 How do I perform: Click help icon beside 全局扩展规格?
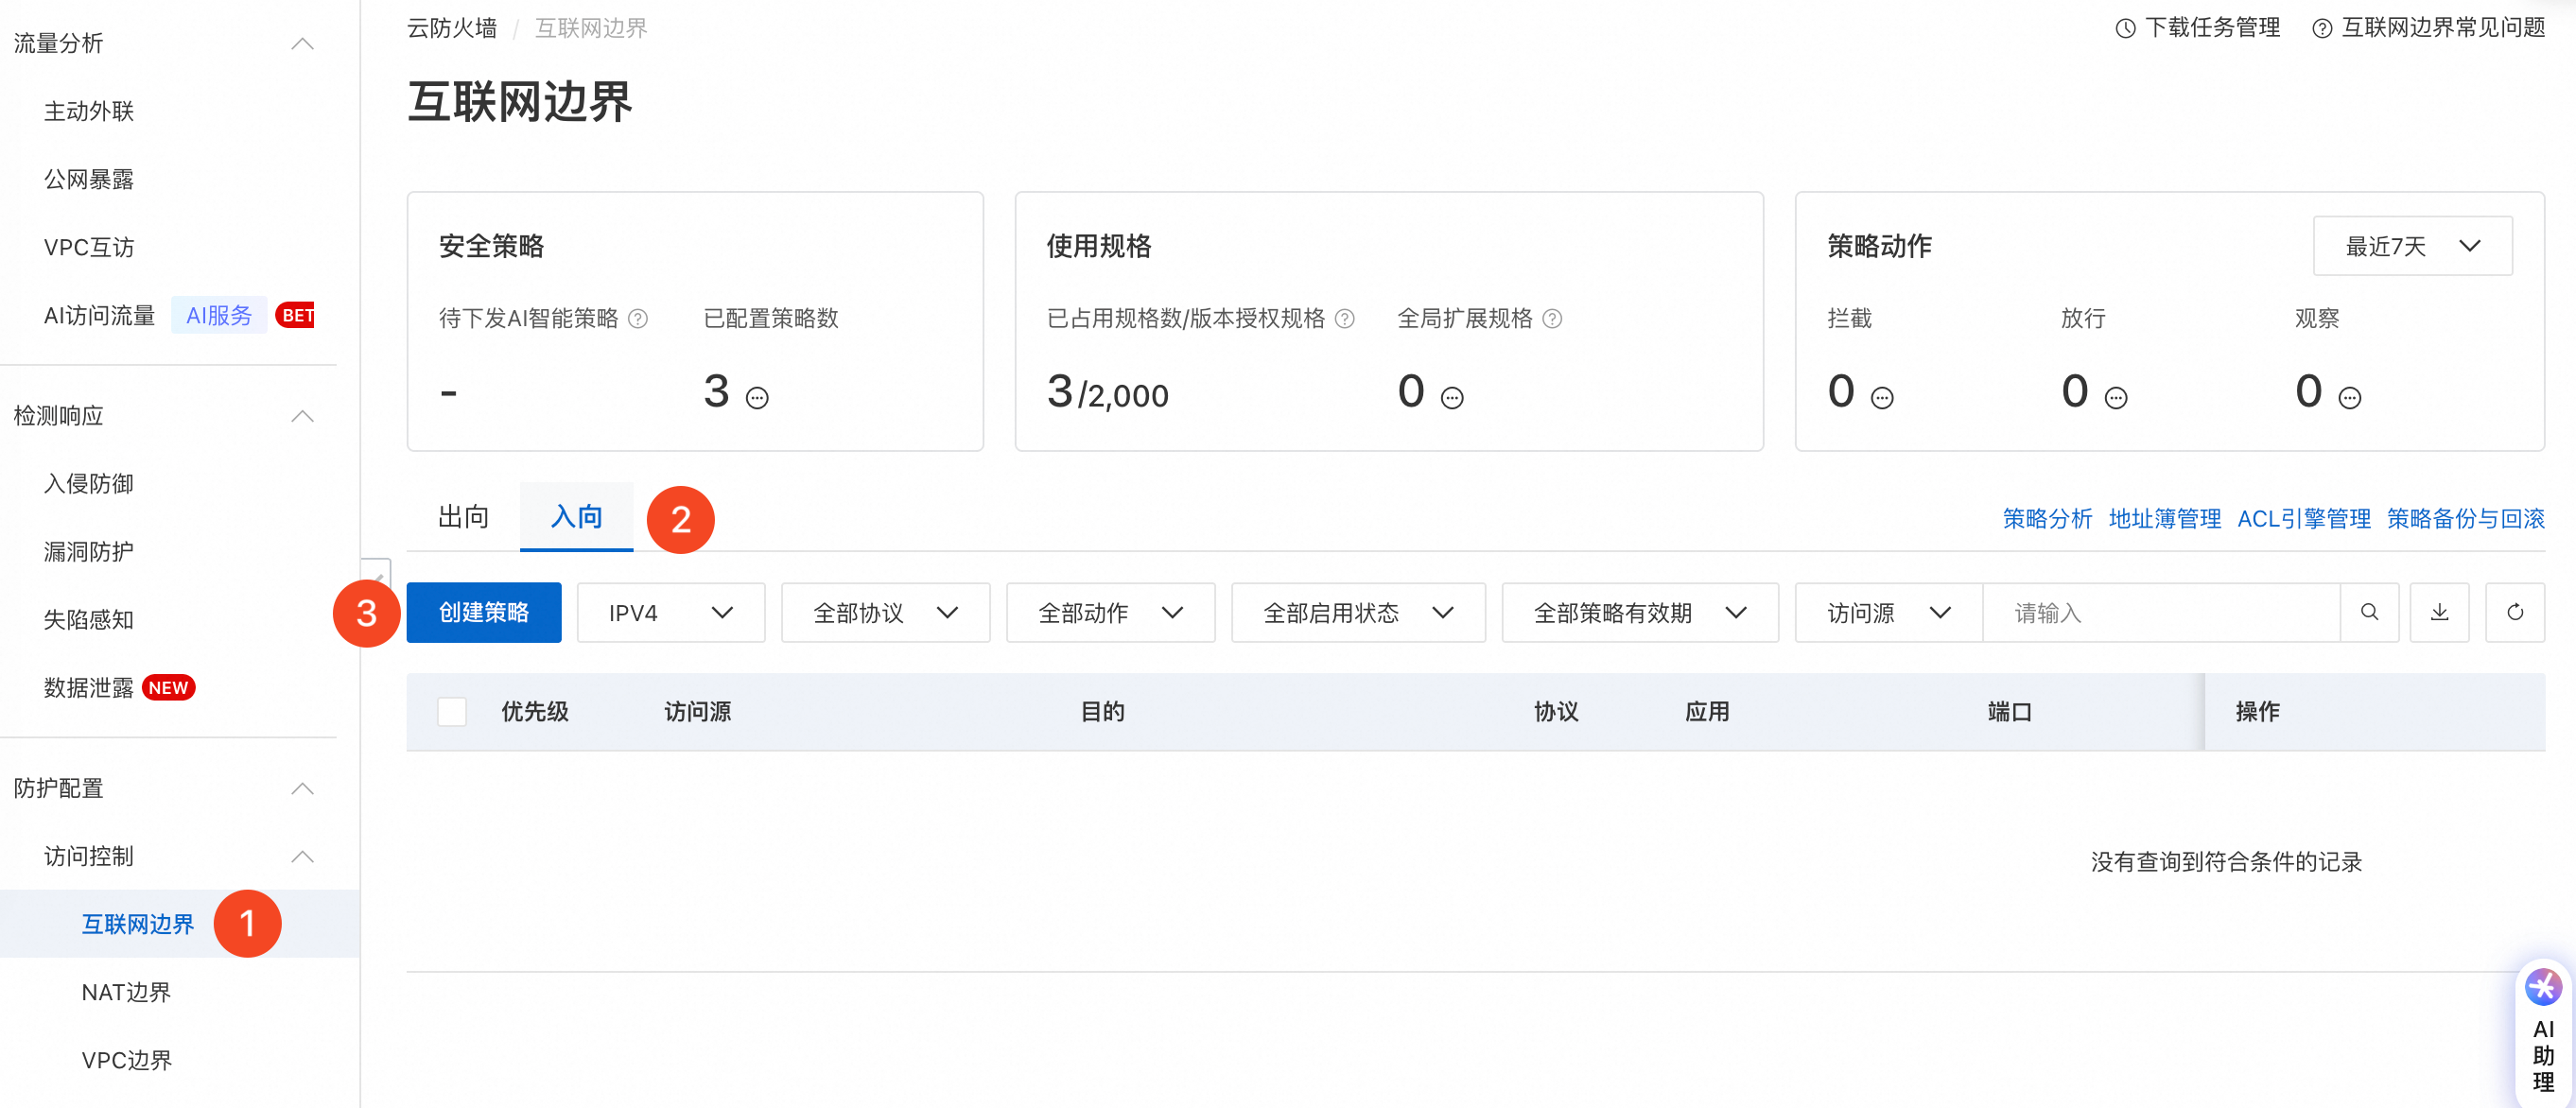point(1552,318)
